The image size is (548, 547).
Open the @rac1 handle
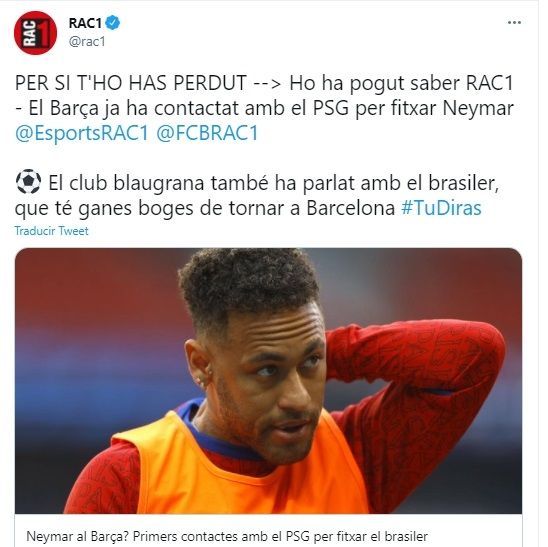[x=87, y=42]
